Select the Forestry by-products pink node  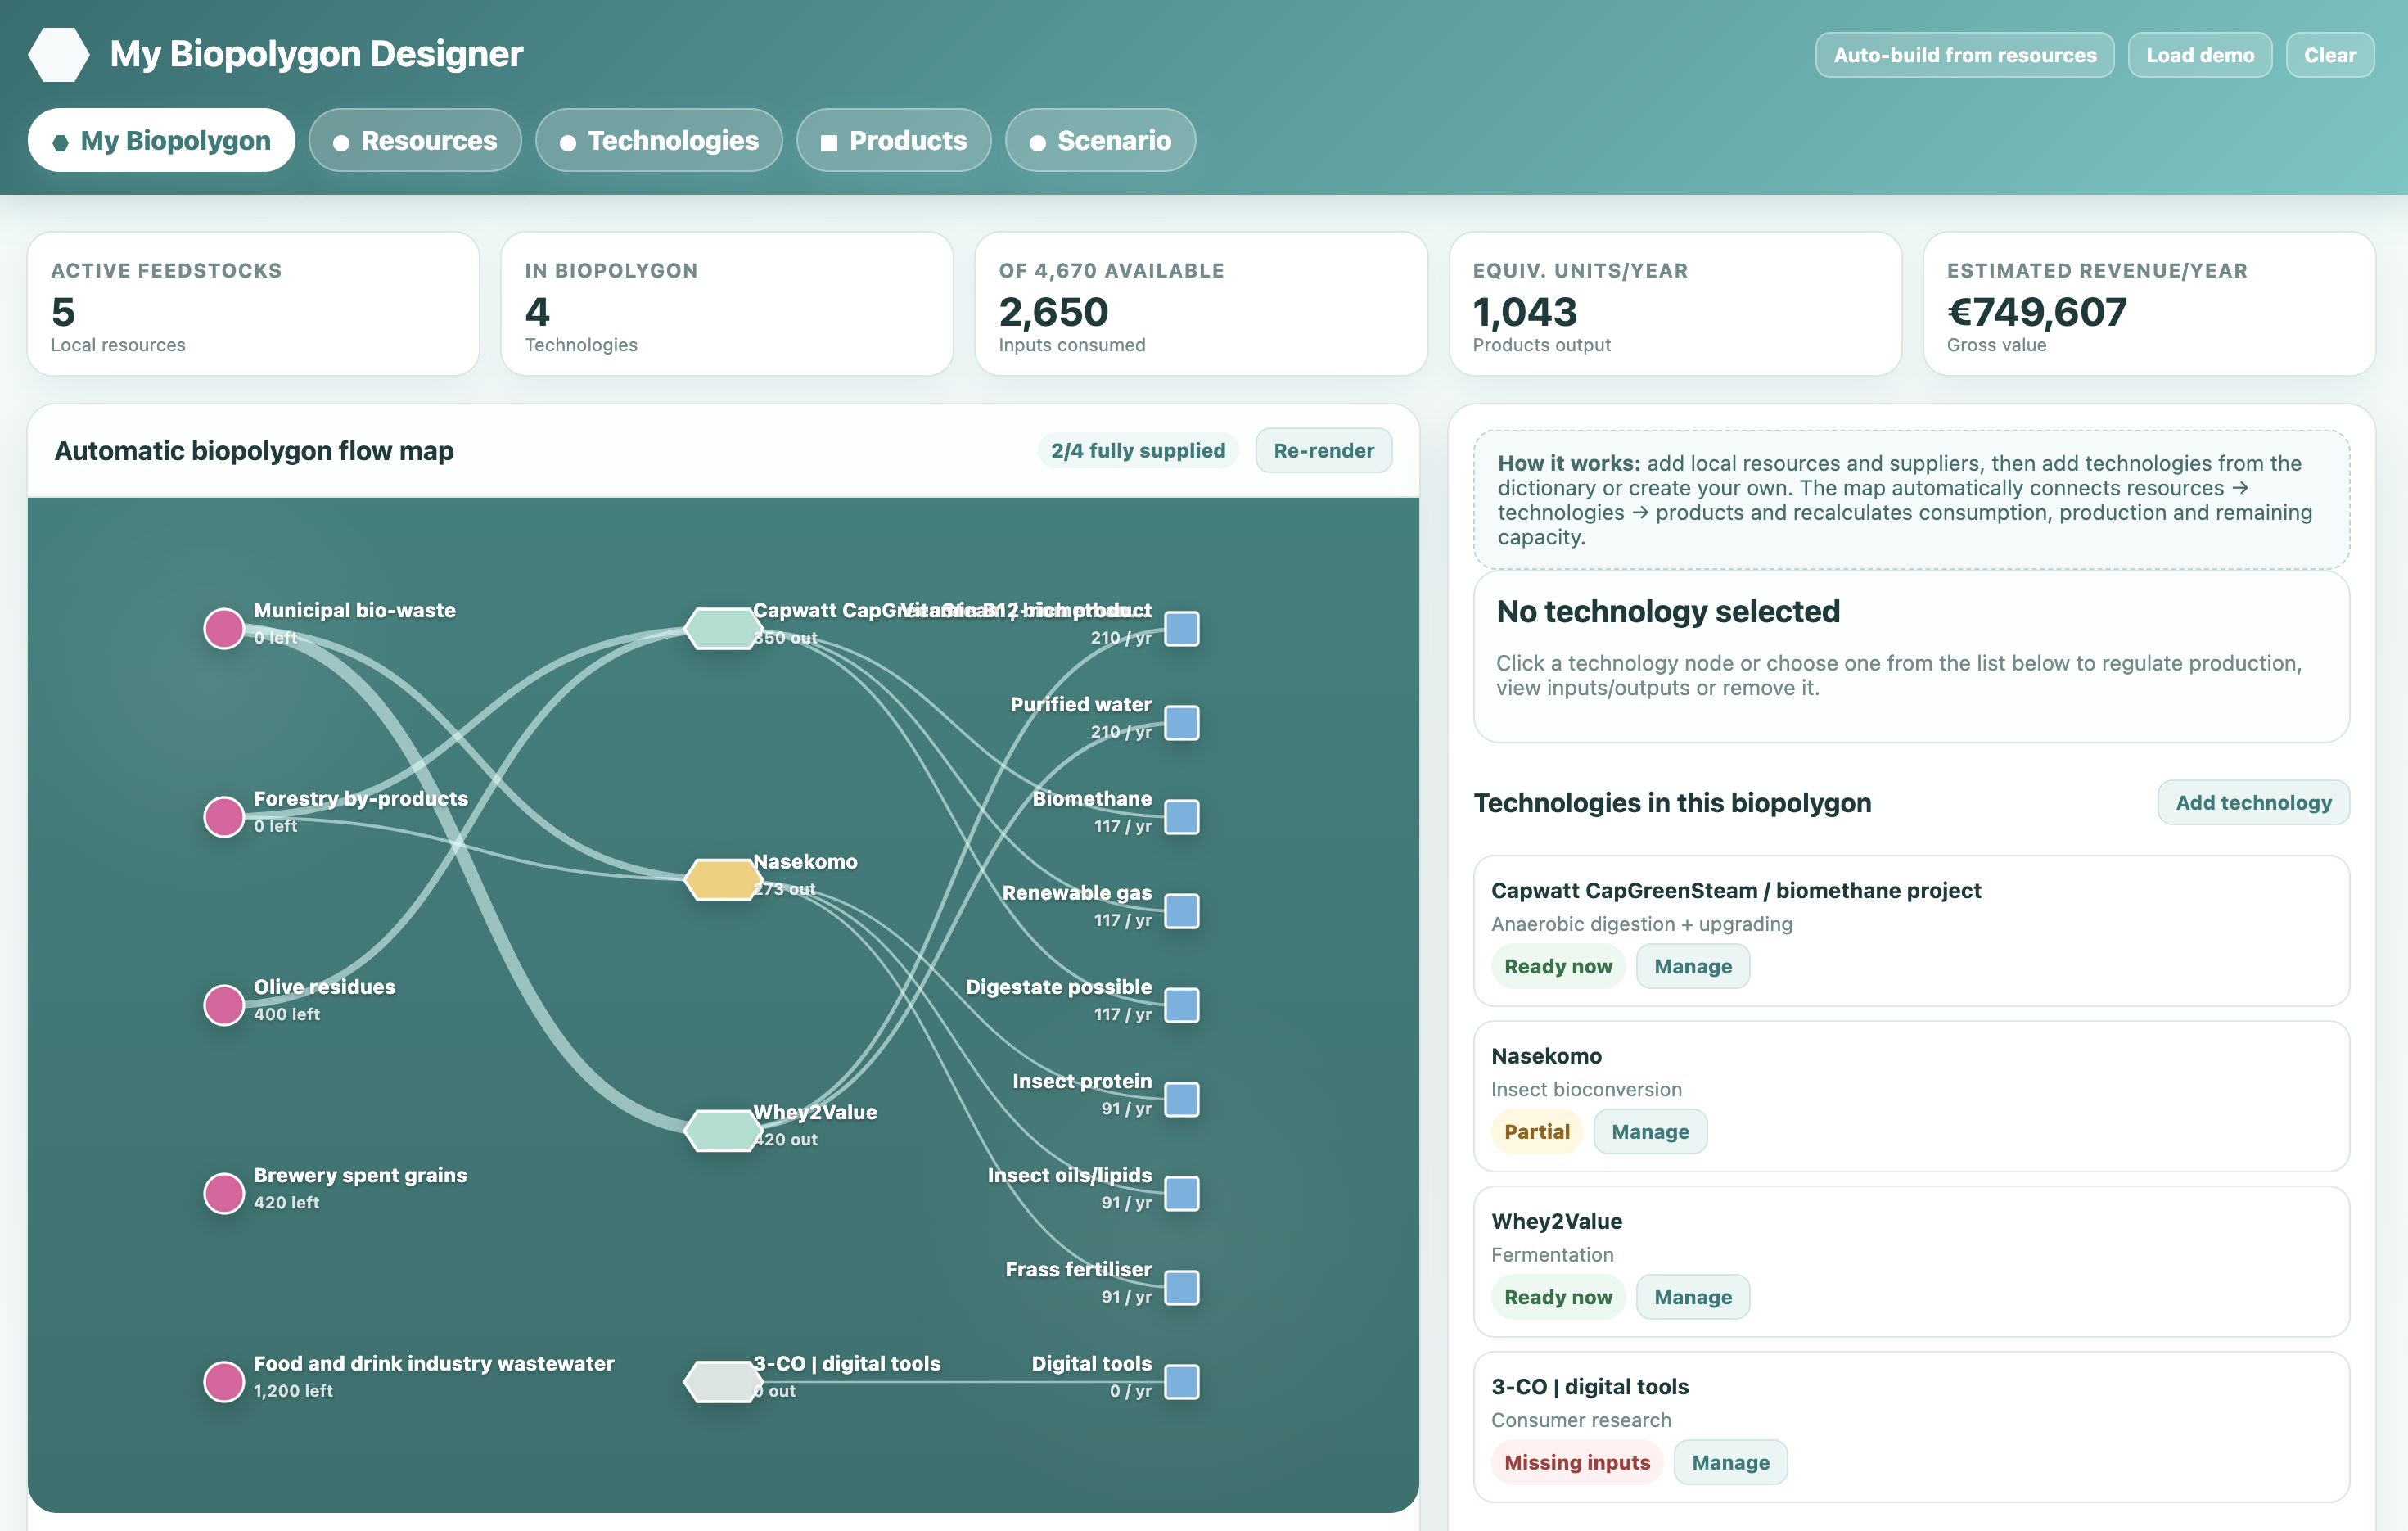pos(224,816)
